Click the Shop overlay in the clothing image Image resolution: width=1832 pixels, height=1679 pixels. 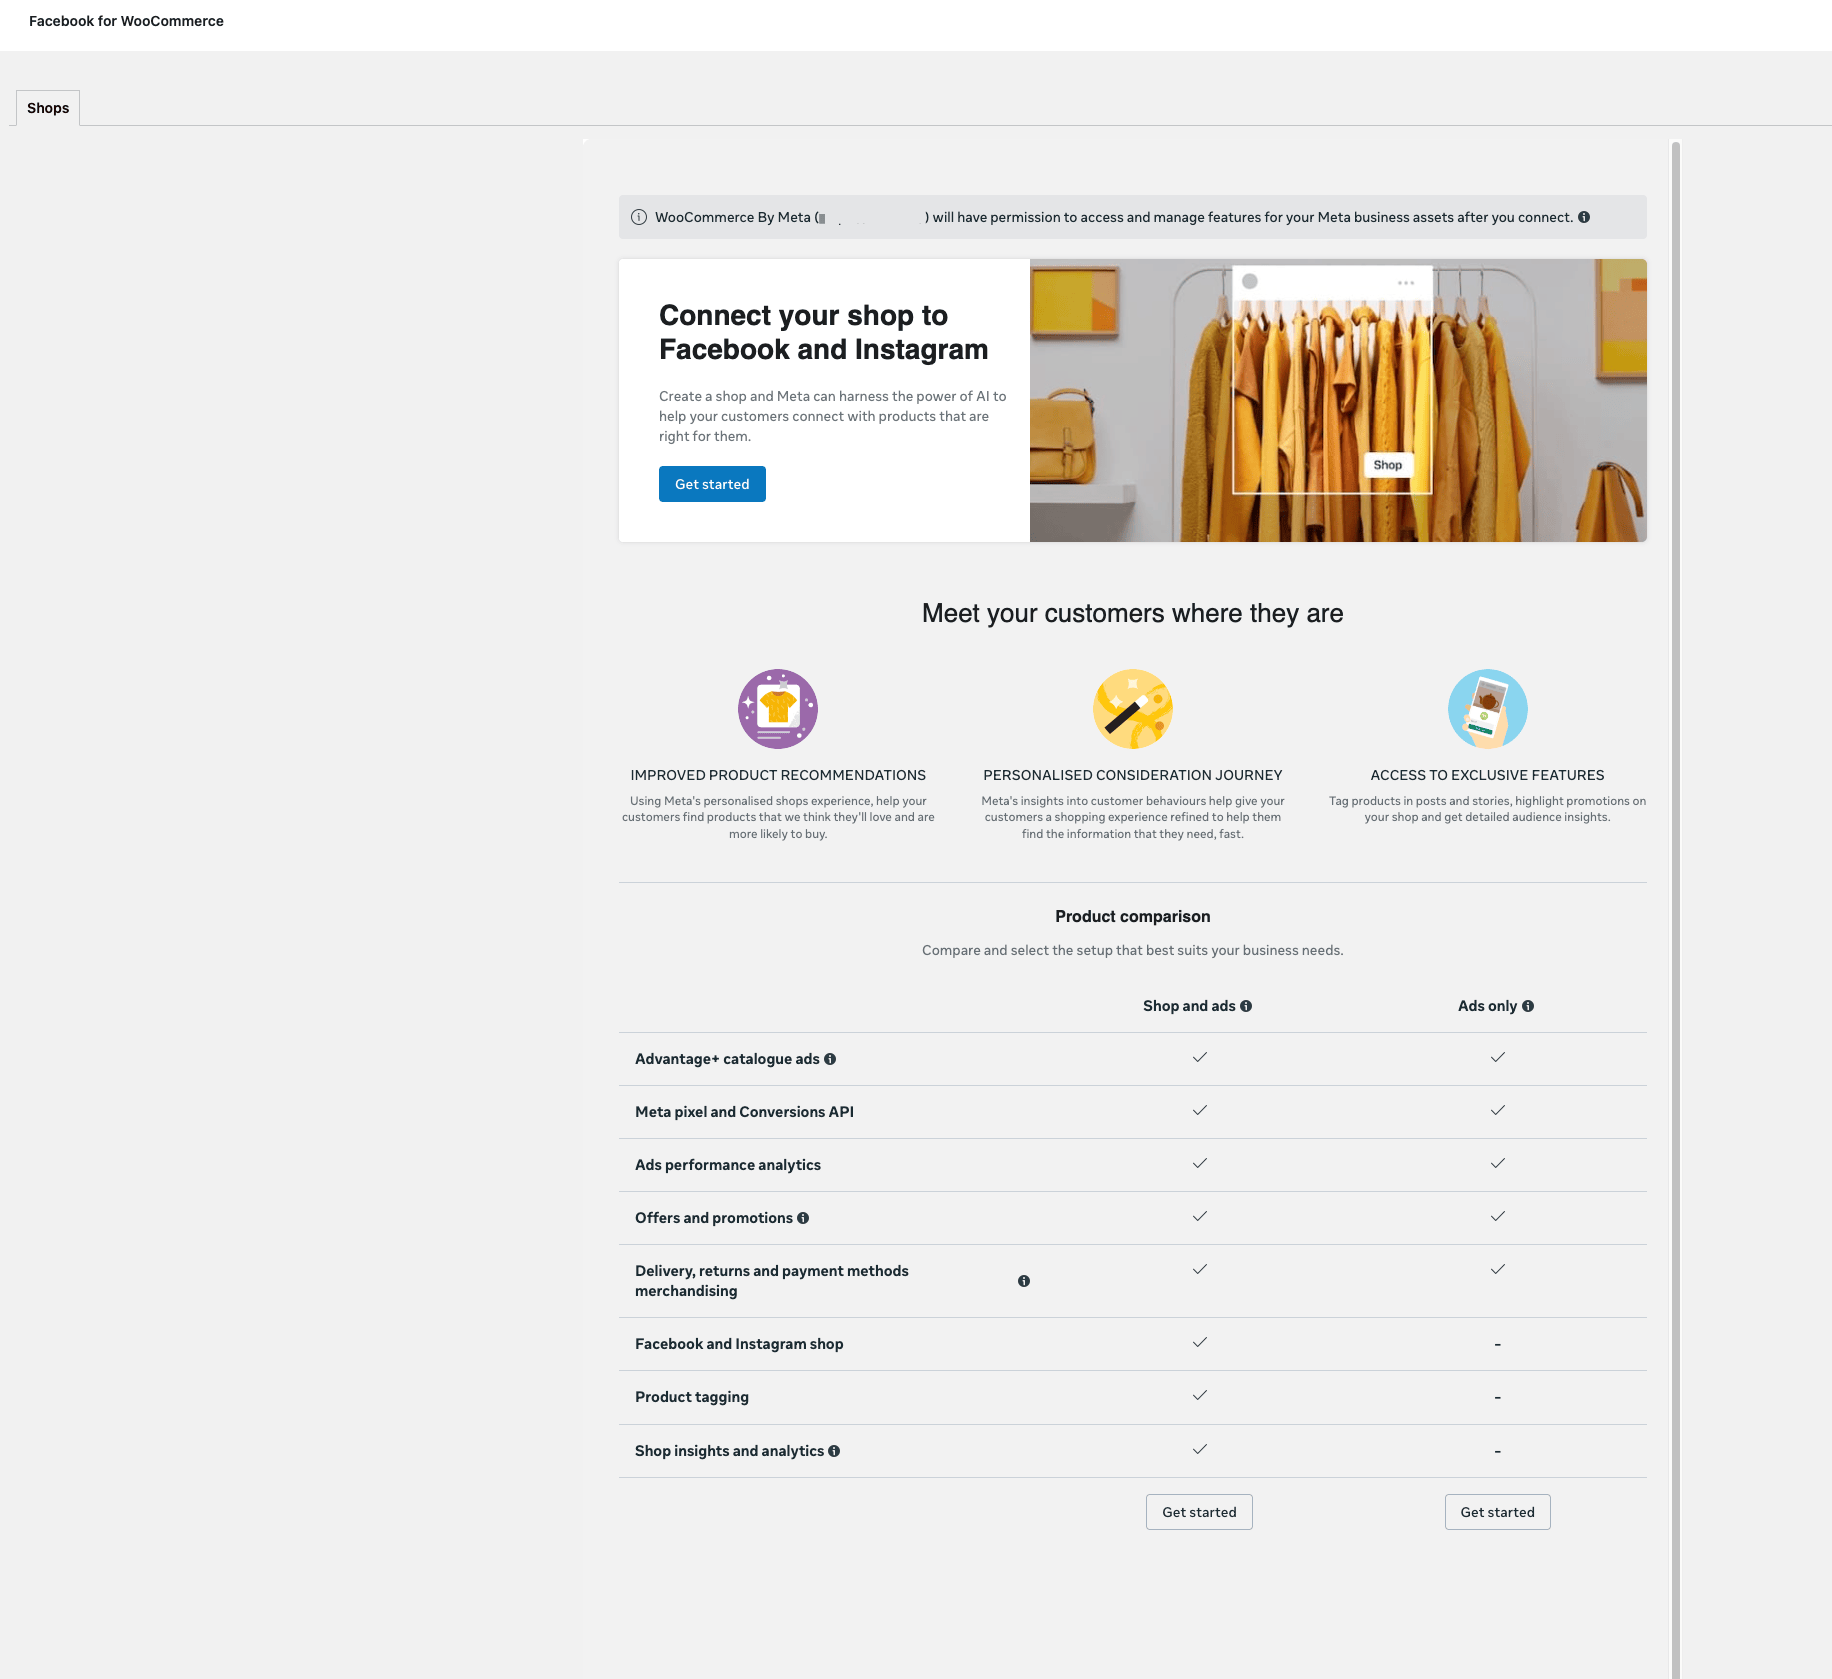pos(1387,464)
